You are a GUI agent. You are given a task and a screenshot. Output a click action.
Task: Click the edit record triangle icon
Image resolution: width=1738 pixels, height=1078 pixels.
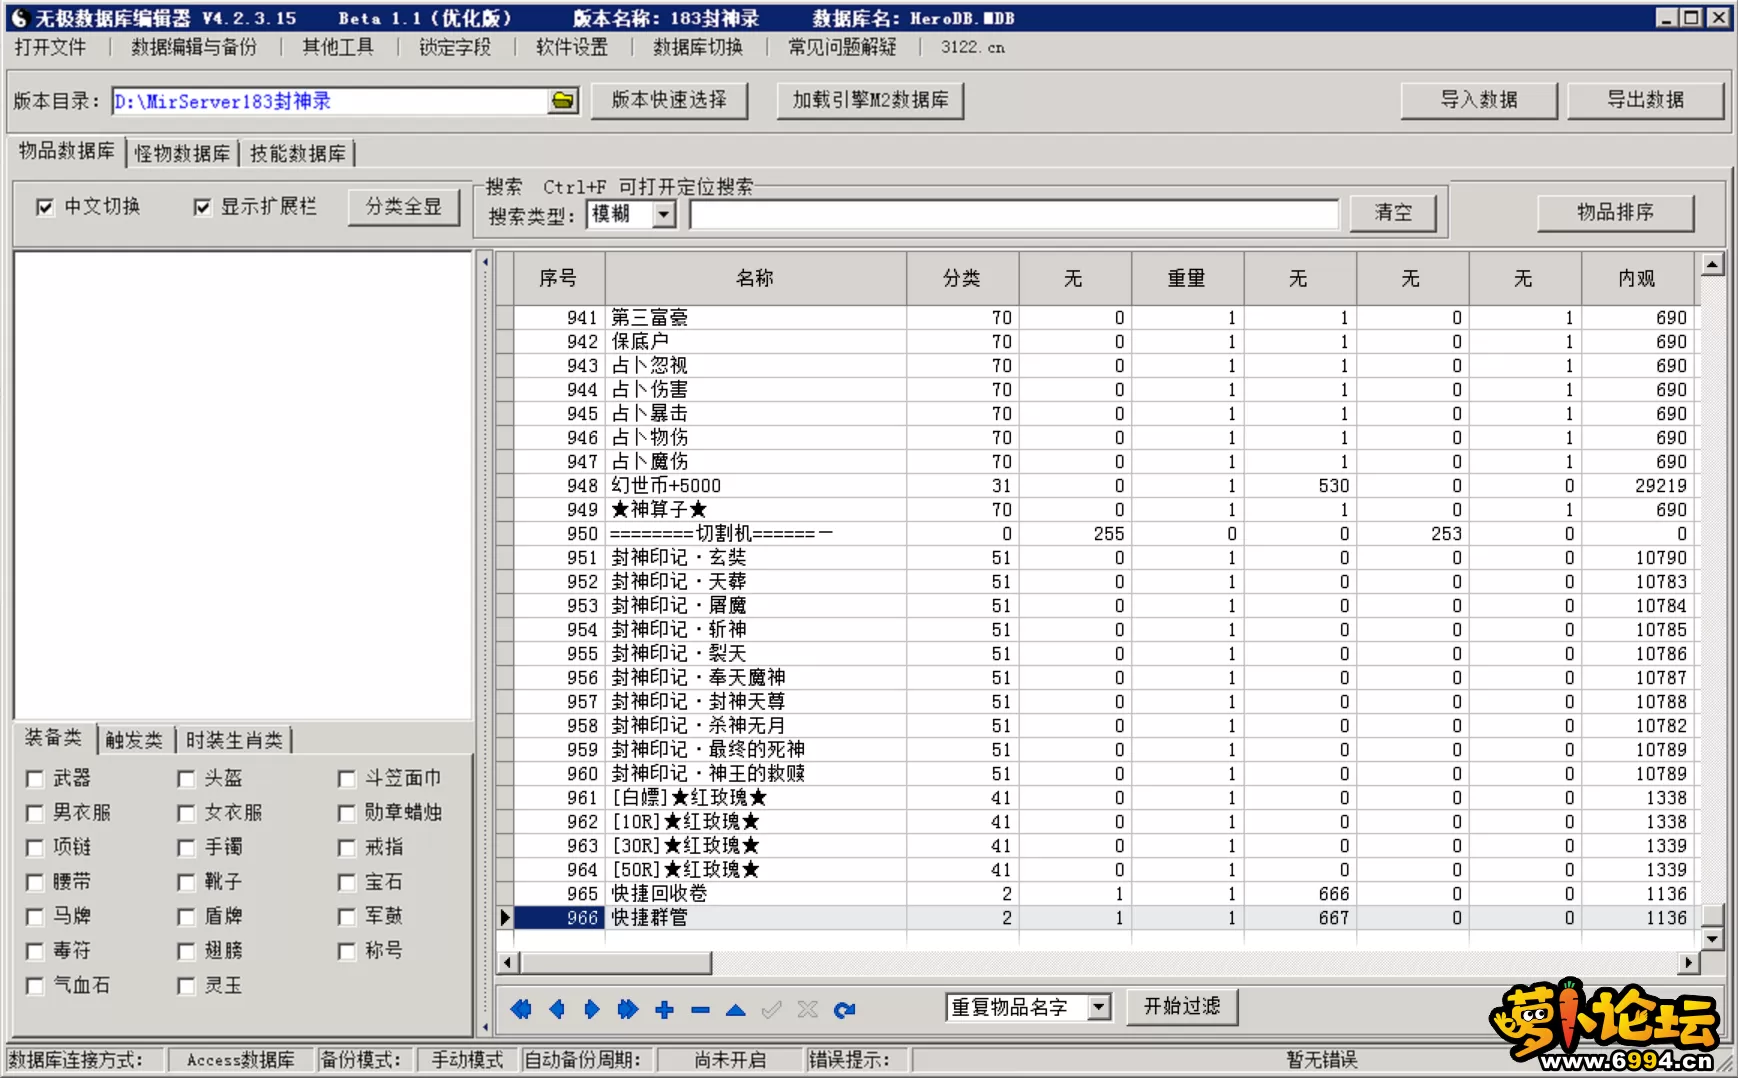pyautogui.click(x=736, y=1010)
